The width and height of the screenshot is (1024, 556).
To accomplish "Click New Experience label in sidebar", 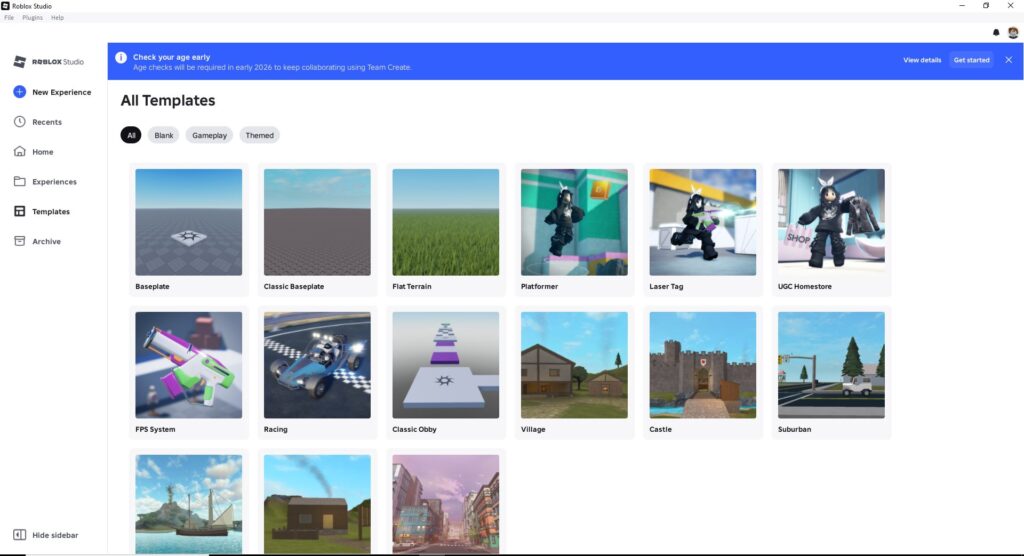I will 61,92.
